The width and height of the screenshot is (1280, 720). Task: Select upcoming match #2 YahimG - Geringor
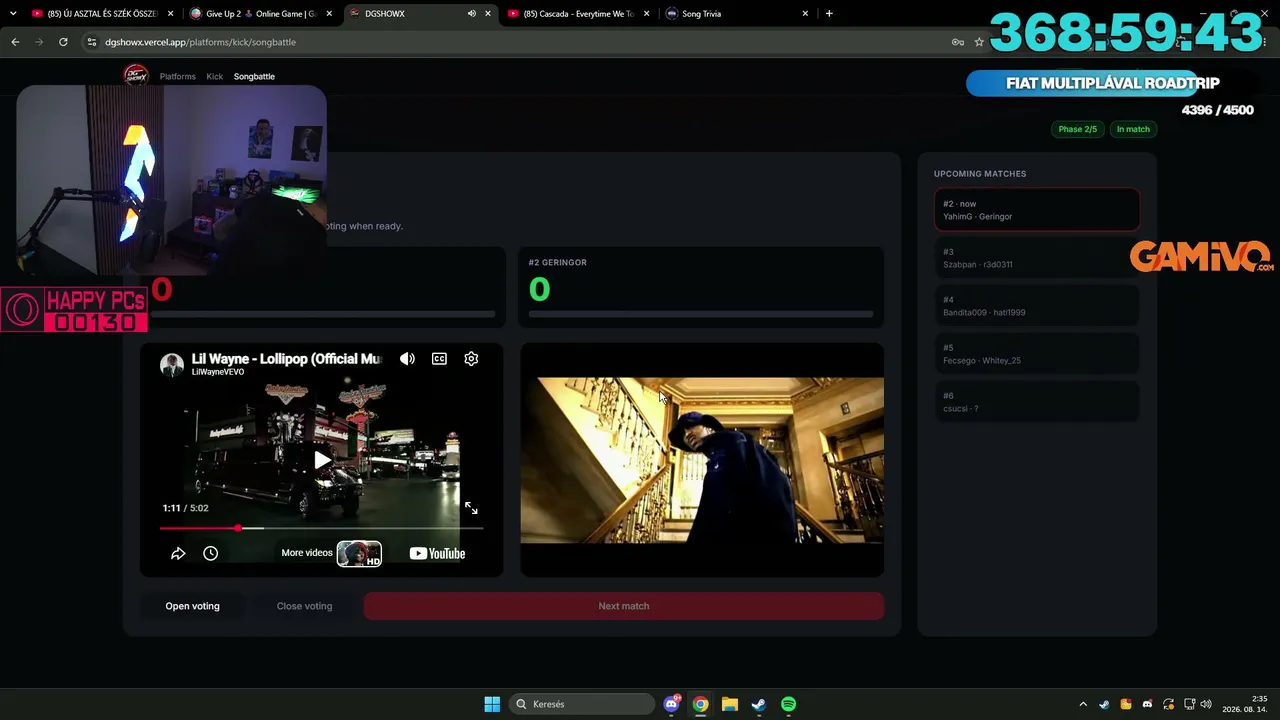(1037, 210)
